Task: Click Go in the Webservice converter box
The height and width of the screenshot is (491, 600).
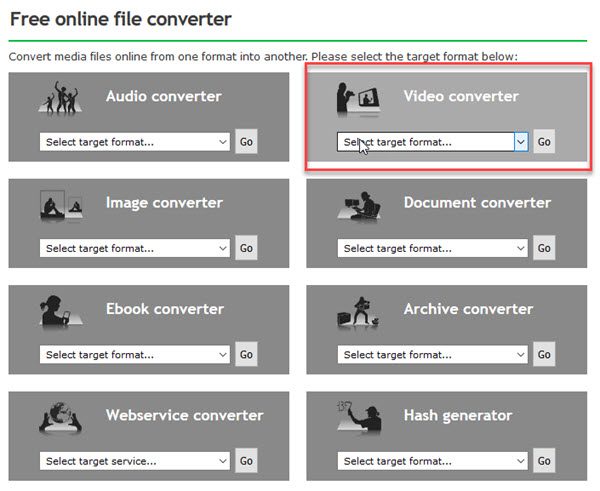Action: click(246, 461)
